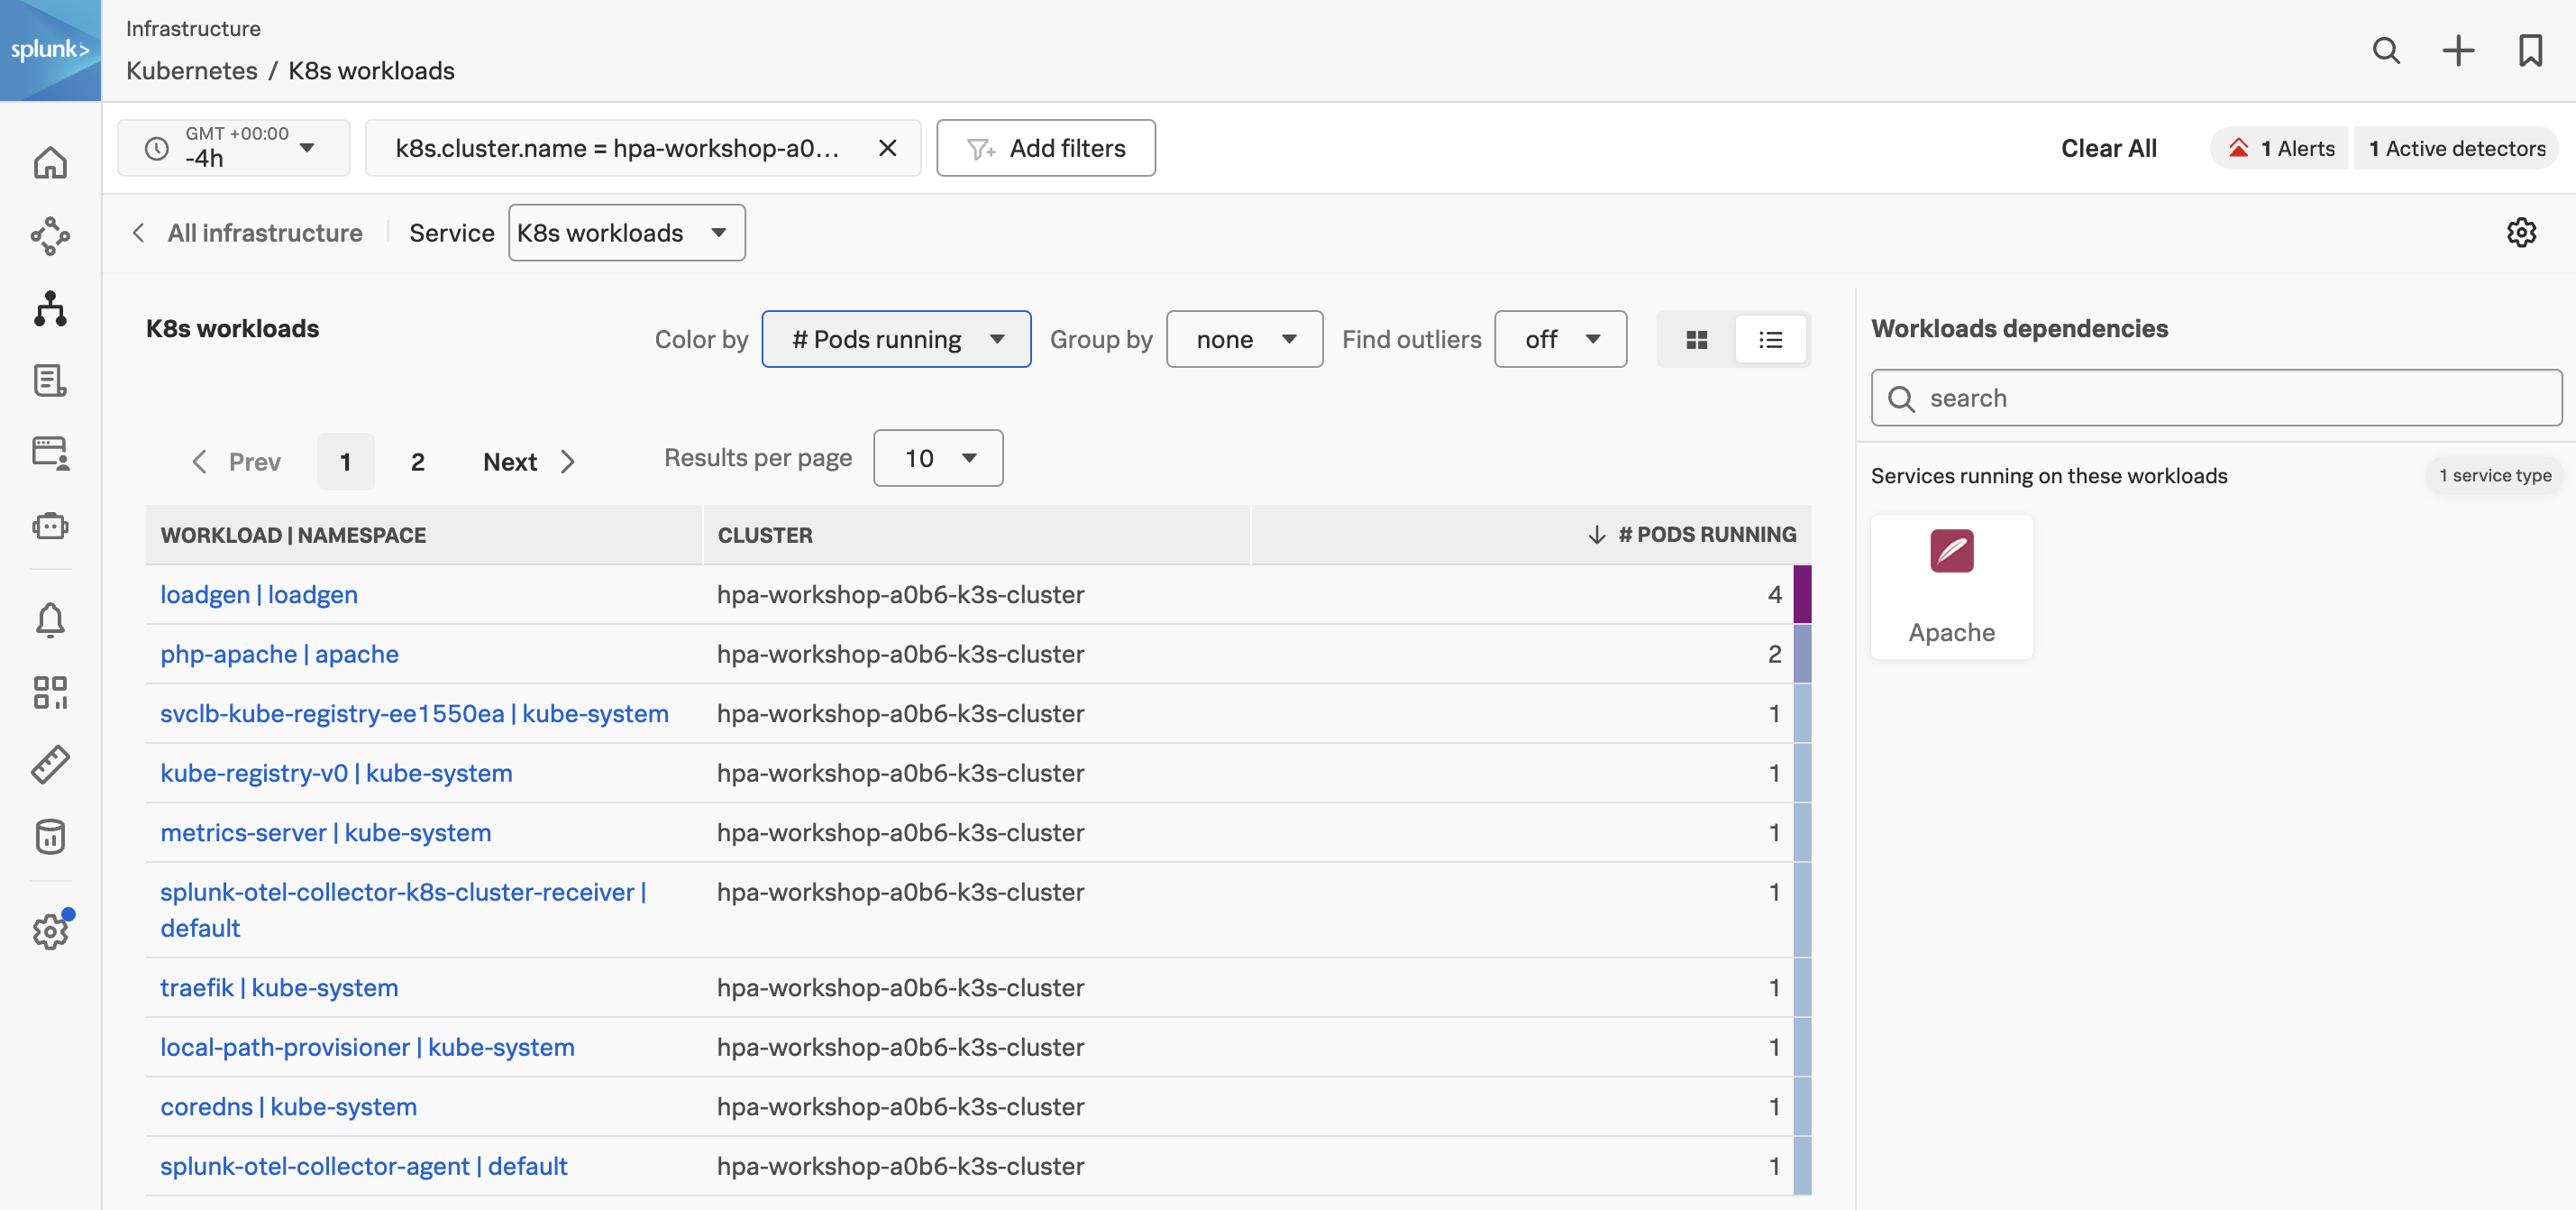
Task: Click the Apache service card
Action: 1951,587
